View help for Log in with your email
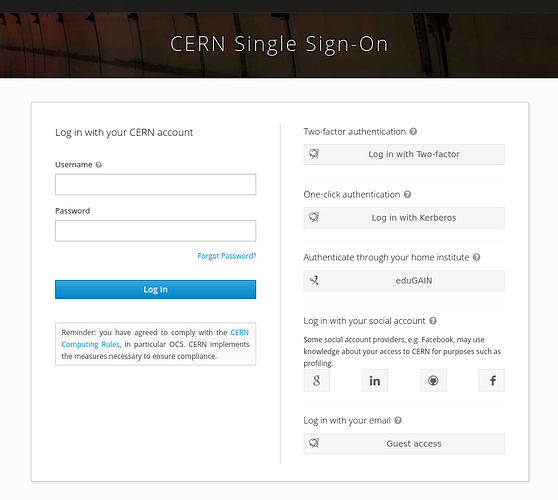This screenshot has height=500, width=558. tap(398, 420)
